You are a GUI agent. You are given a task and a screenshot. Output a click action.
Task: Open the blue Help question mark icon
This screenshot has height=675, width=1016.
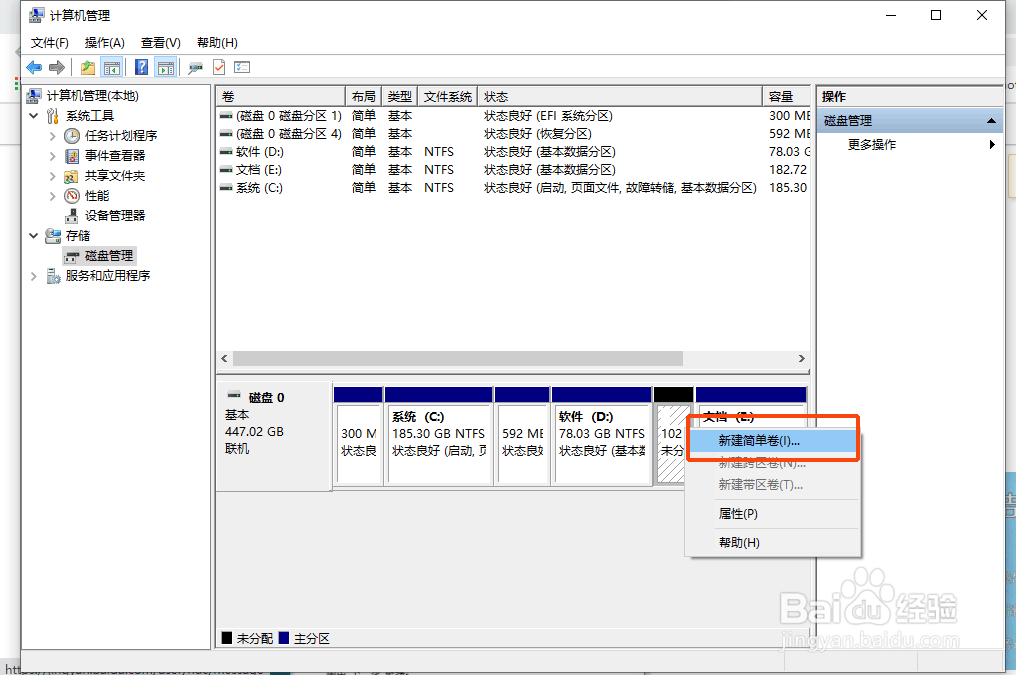click(141, 67)
